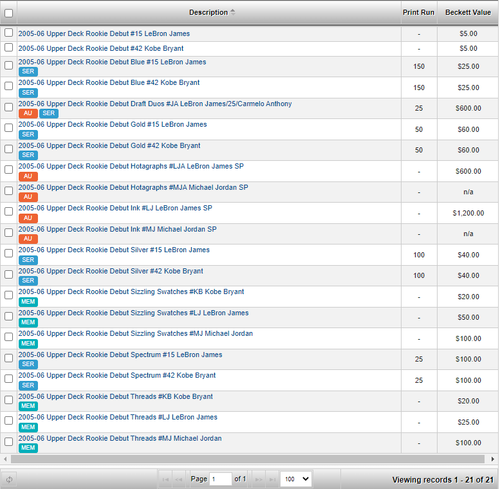Sort by the Print Run column header
Screen dimensions: 500x489
point(419,12)
